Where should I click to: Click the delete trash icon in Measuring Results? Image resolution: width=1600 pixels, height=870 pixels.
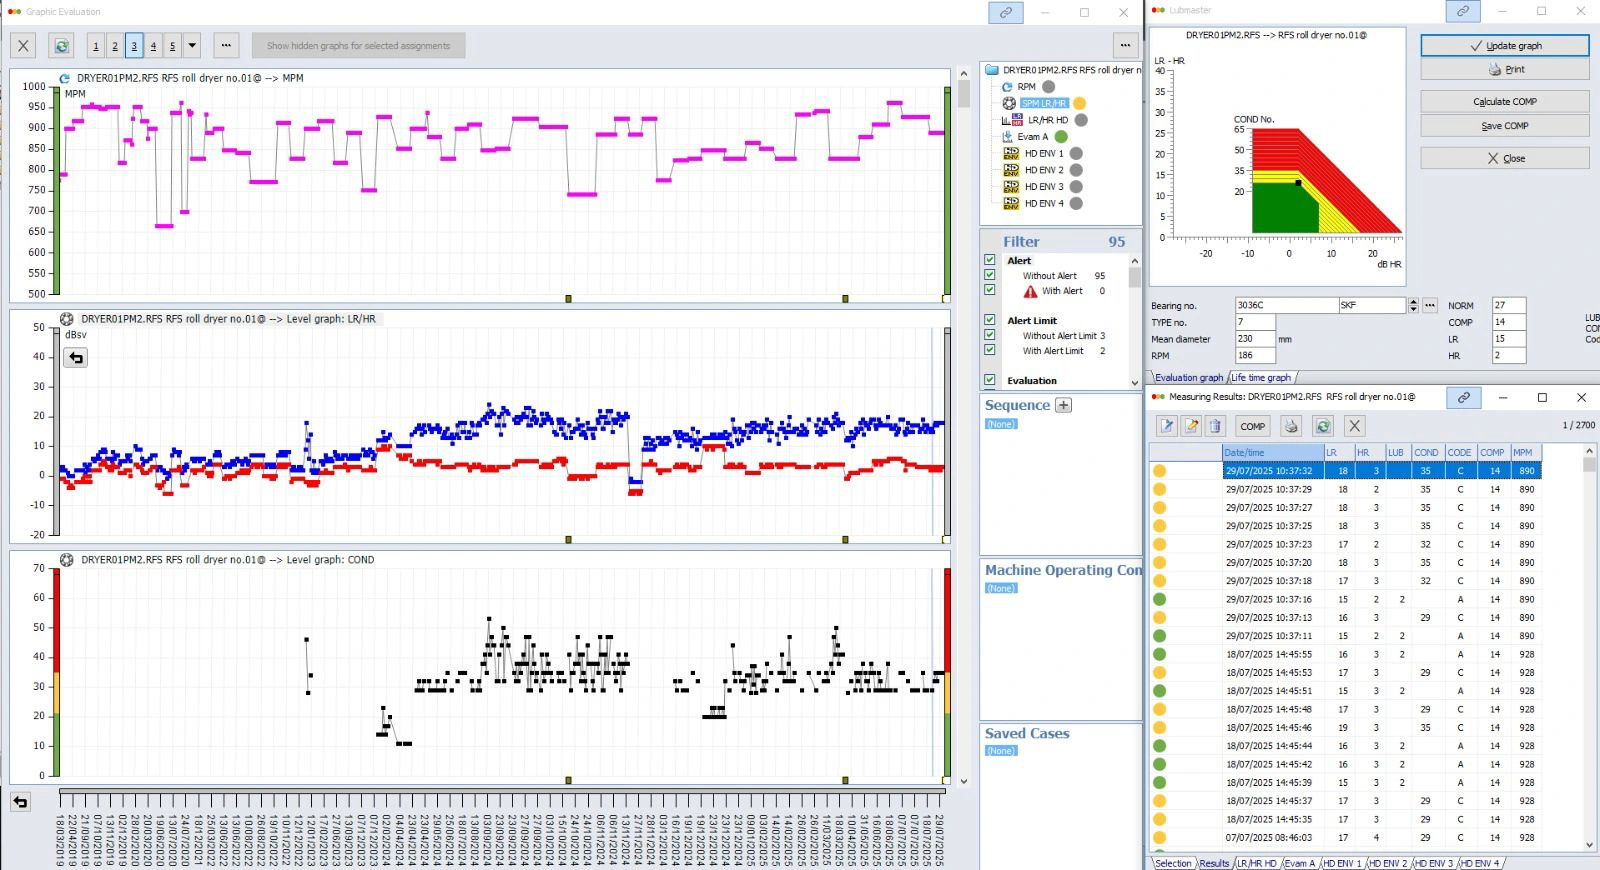click(1215, 426)
